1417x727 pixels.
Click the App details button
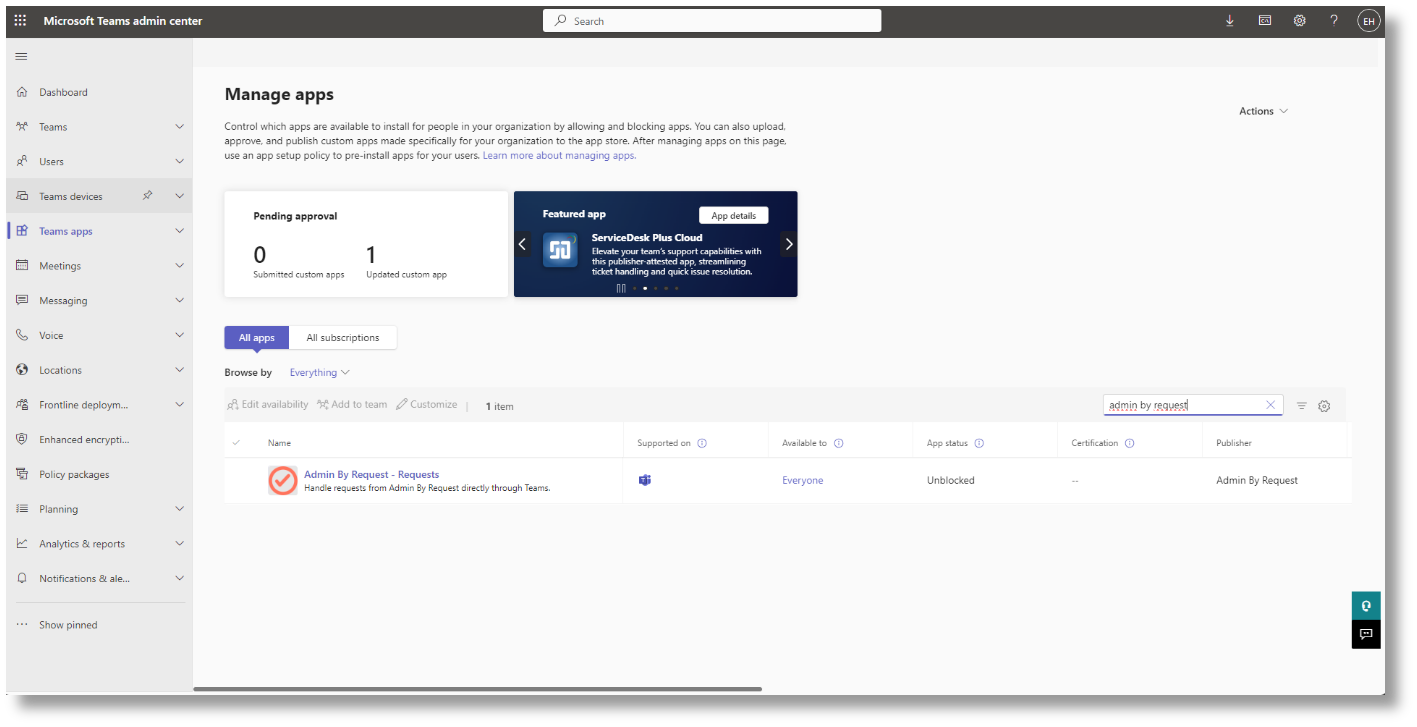pyautogui.click(x=733, y=216)
